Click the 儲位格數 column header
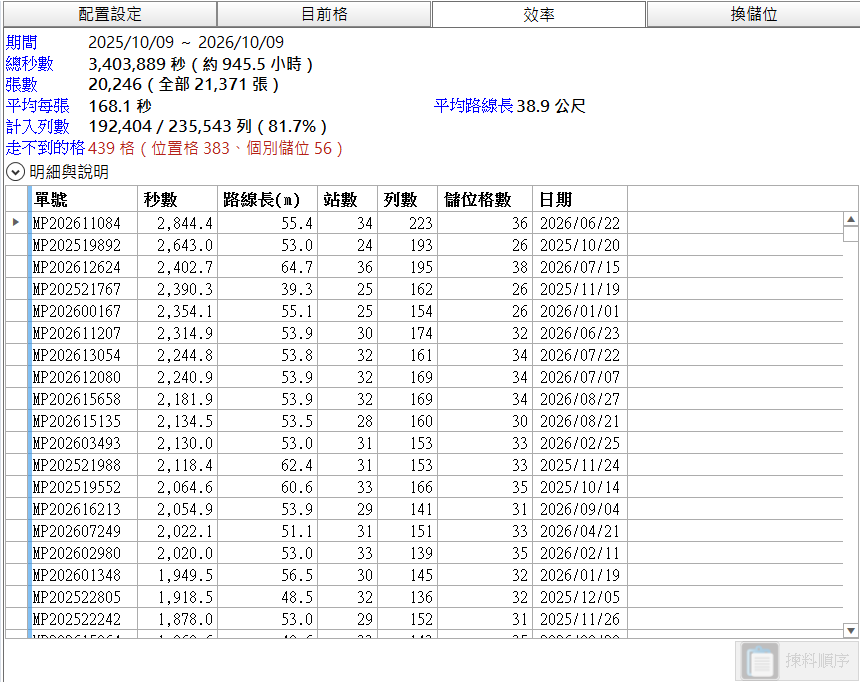 coord(485,199)
